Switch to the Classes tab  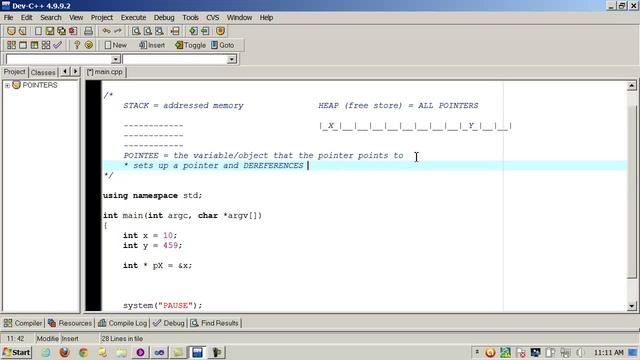(43, 72)
